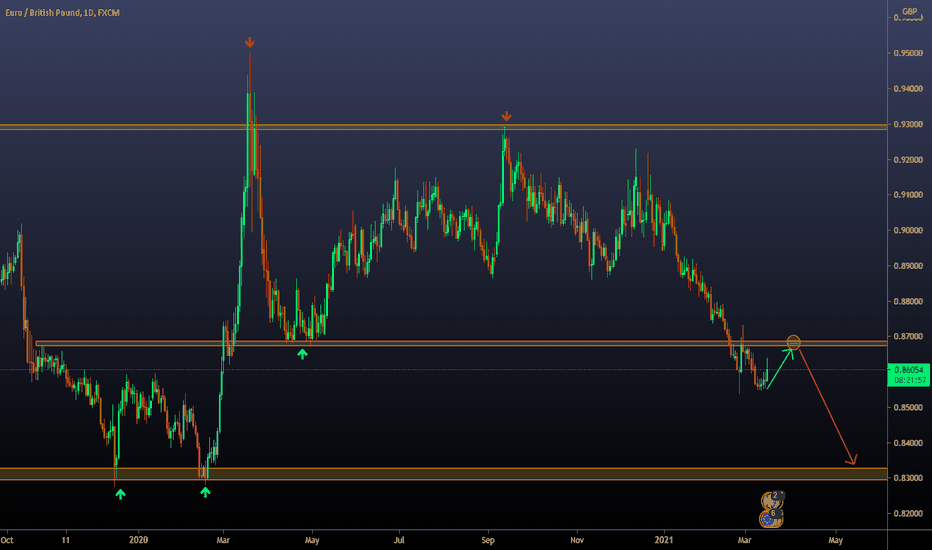The width and height of the screenshot is (932, 550).
Task: Click the 0.84000 price axis label
Action: [908, 443]
